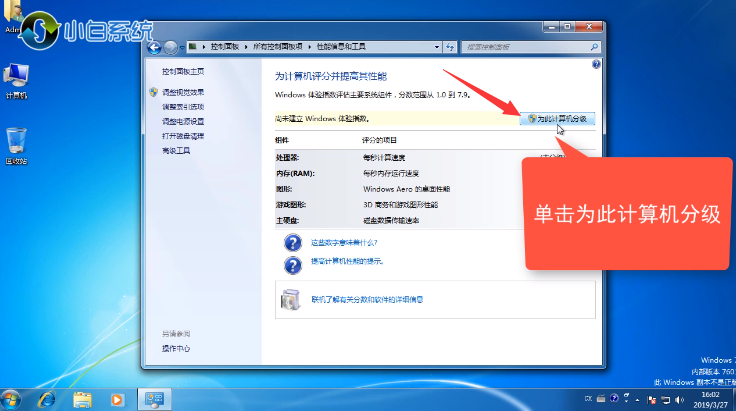Click the on-screen keyboard tray icon
736x411 pixels.
click(601, 399)
